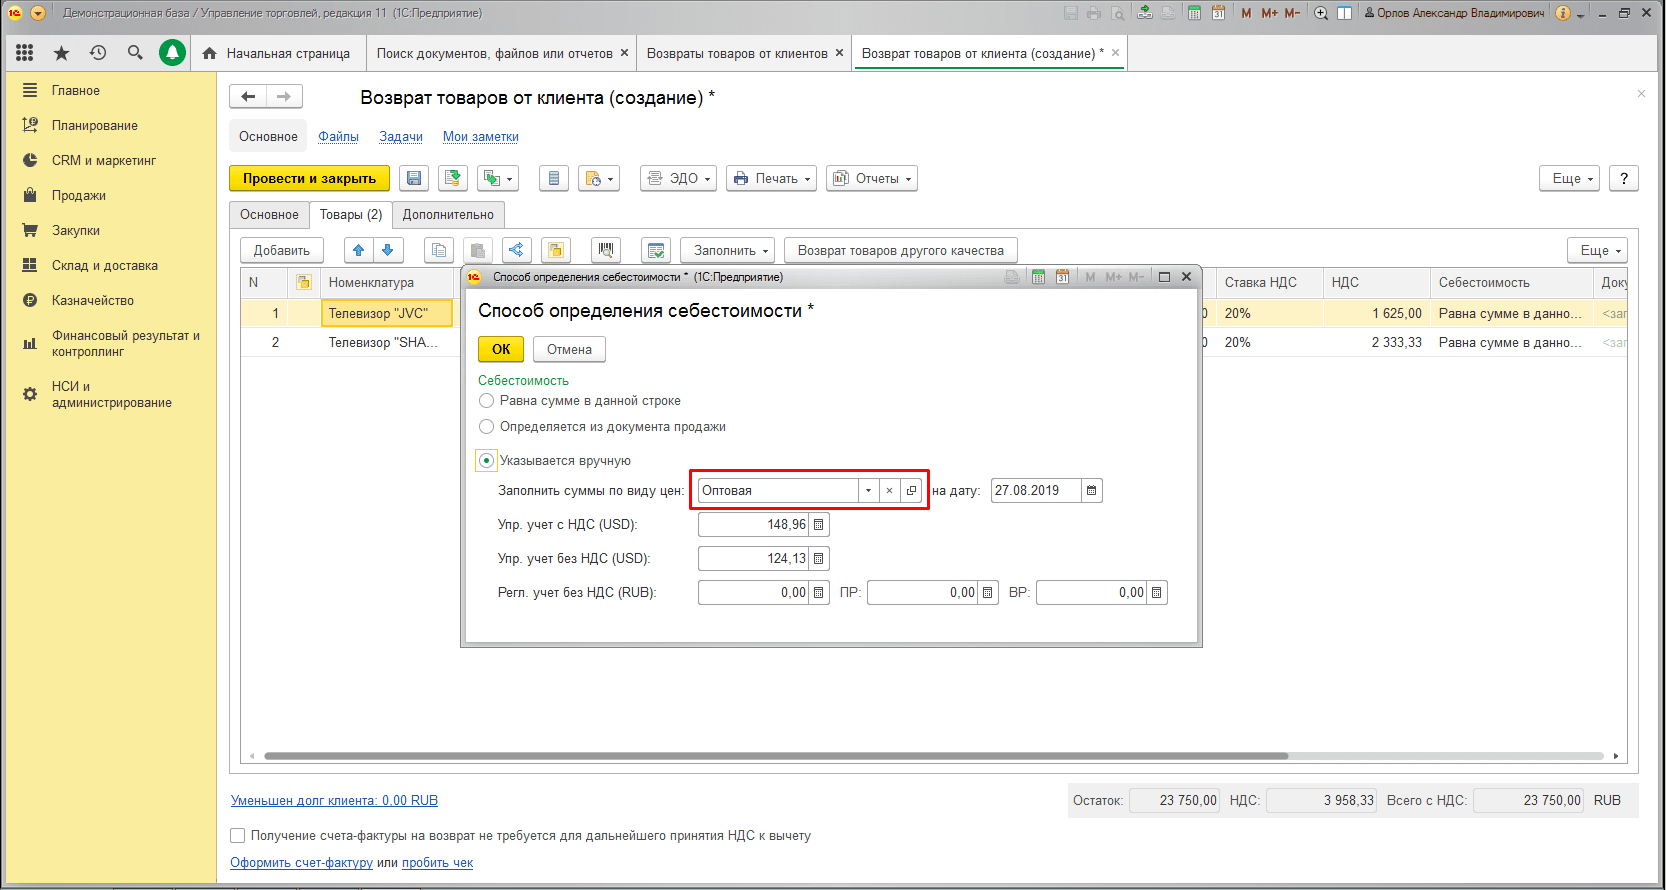Open the sections menu grid icon

(x=25, y=53)
